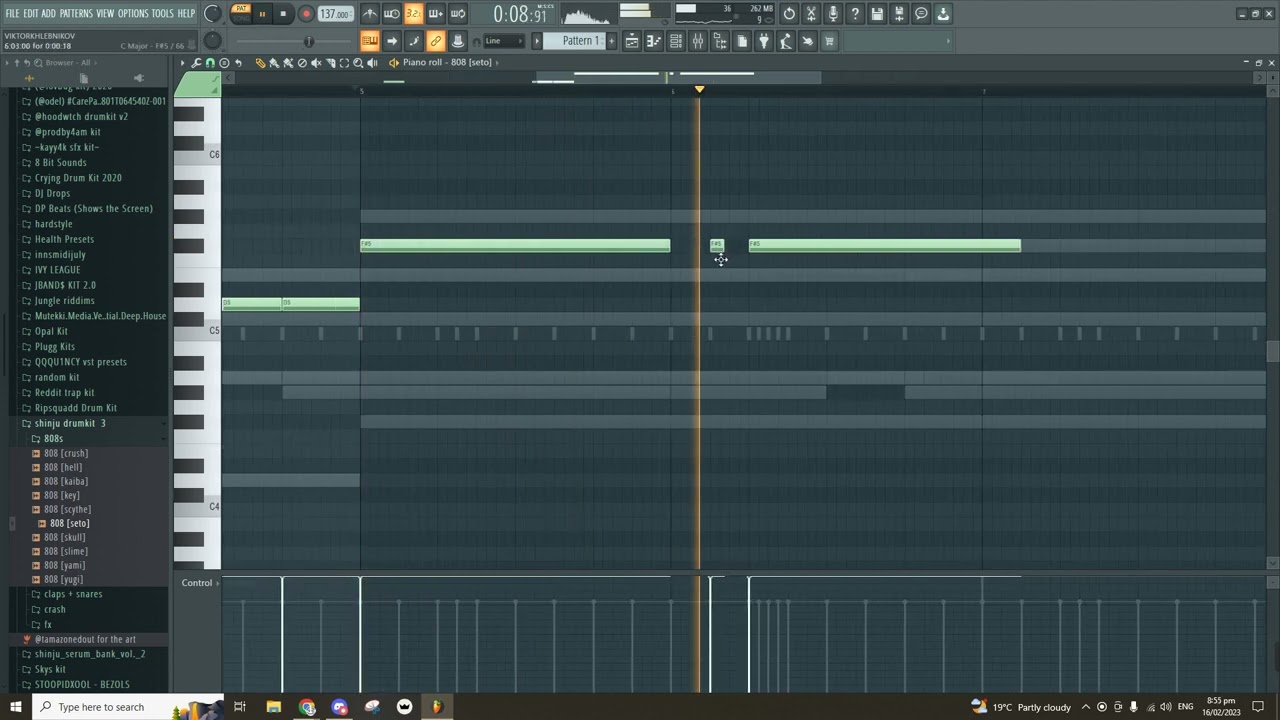1280x720 pixels.
Task: Select the piano roll Select tool
Action: point(344,63)
